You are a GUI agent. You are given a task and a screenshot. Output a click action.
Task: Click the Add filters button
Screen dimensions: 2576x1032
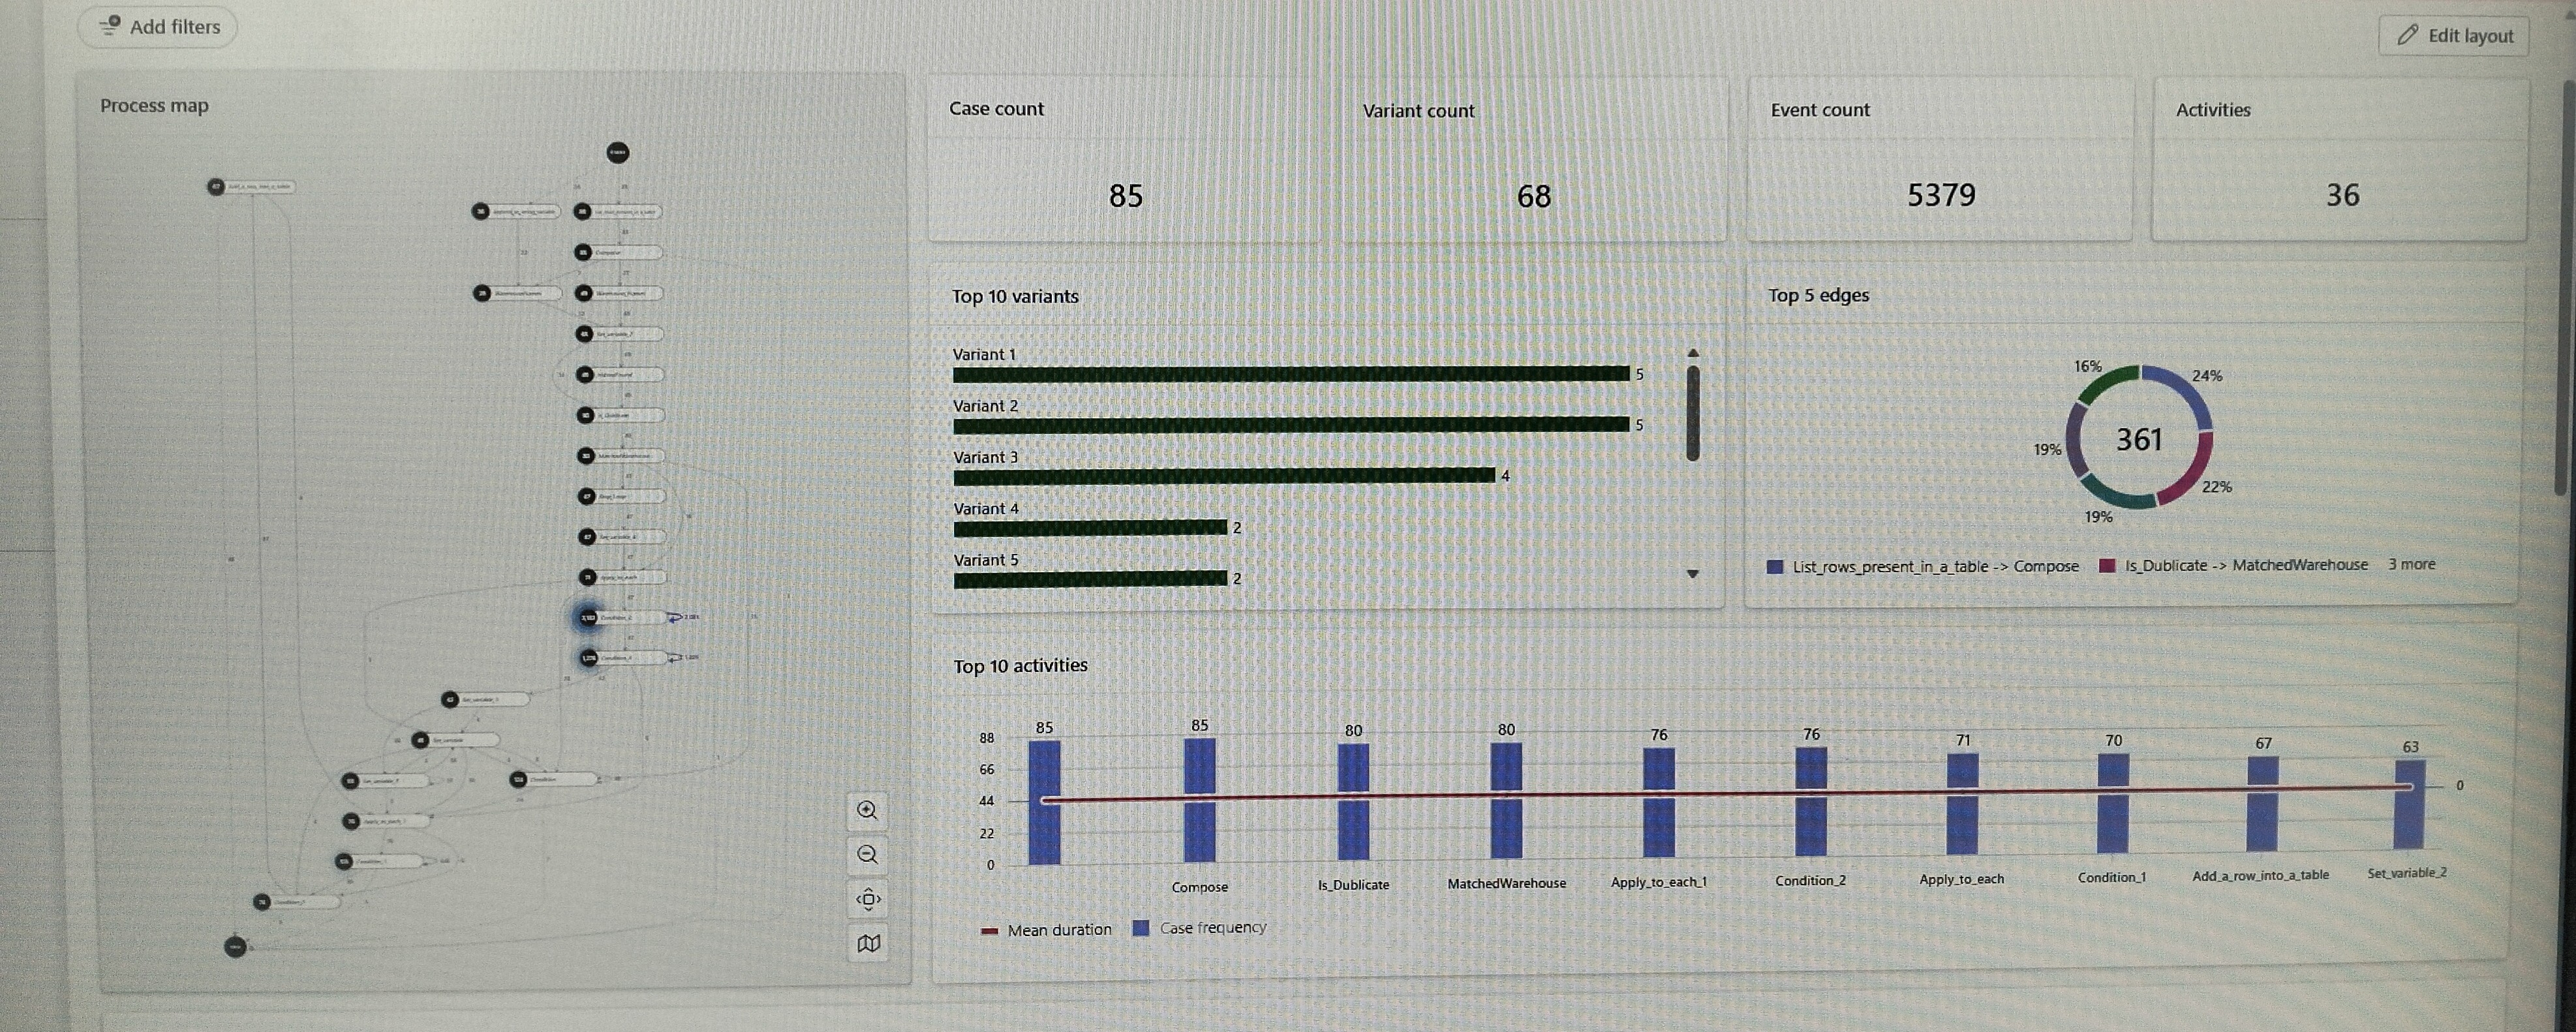157,27
